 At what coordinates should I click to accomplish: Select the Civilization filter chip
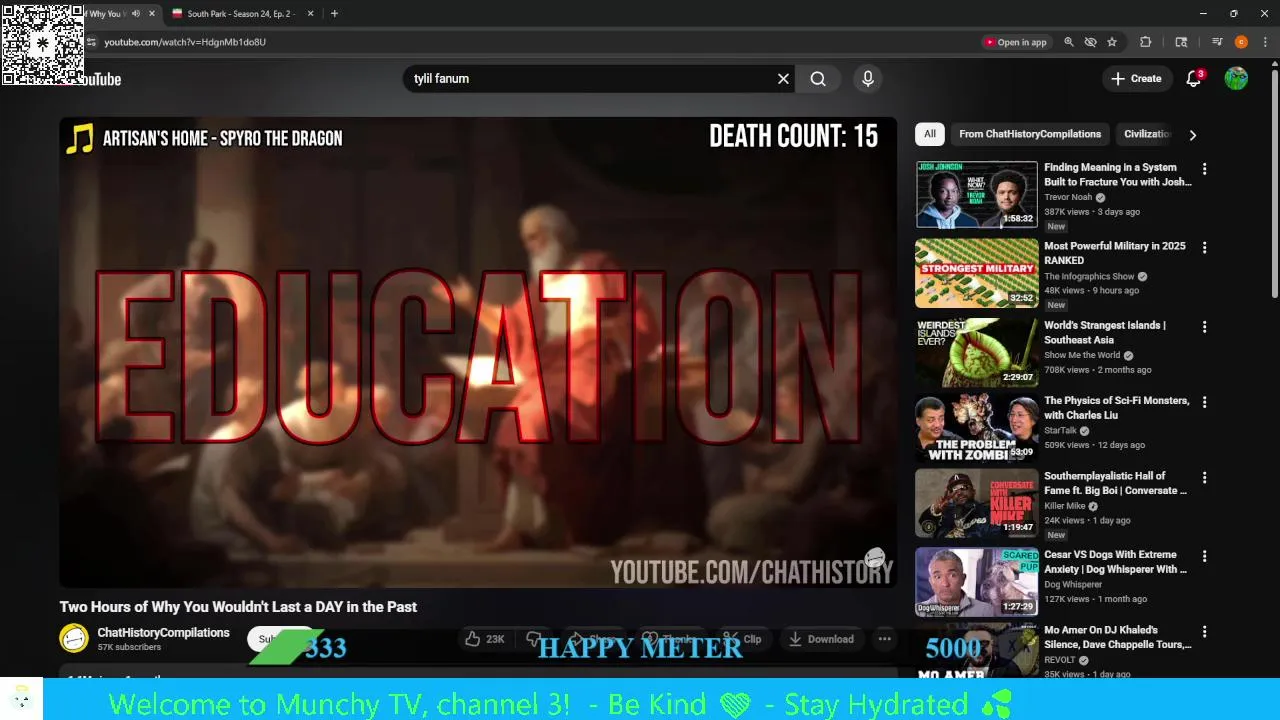pos(1147,134)
